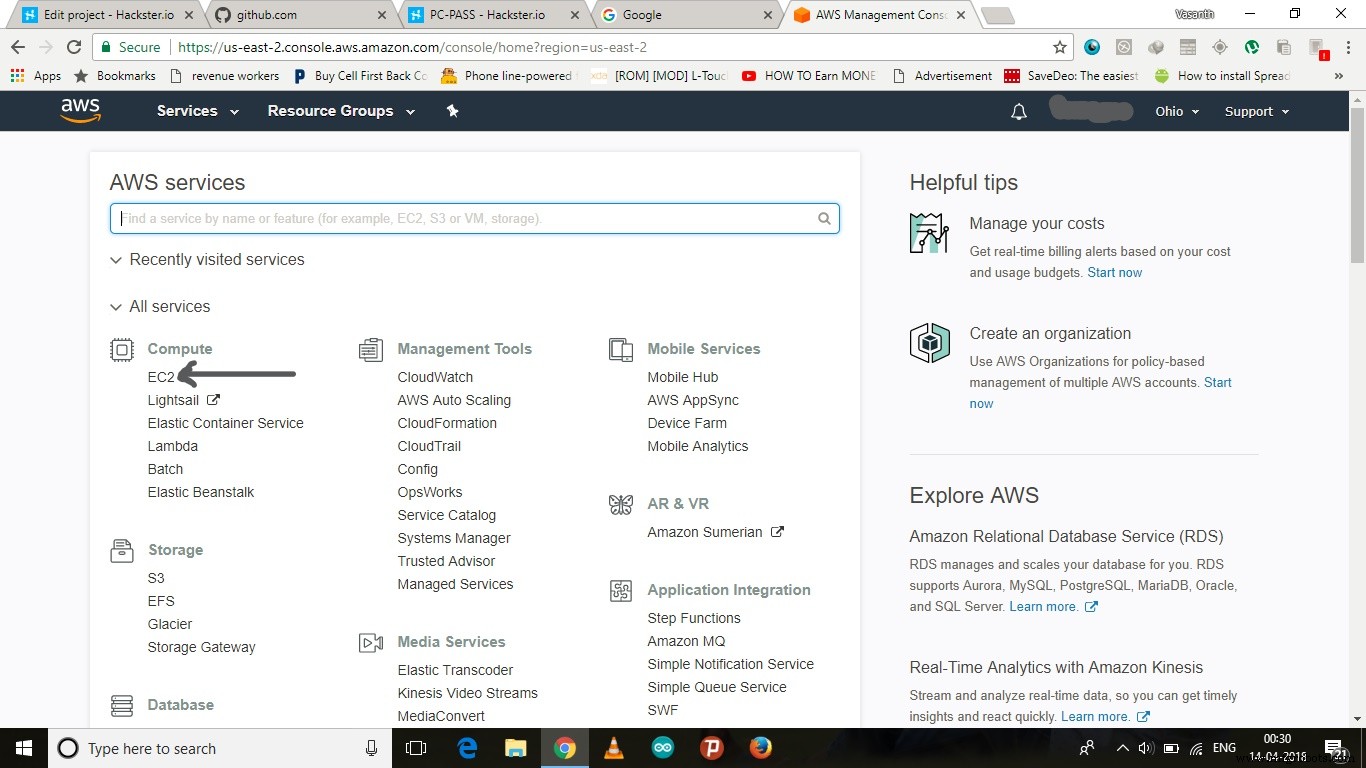
Task: Open the EC2 service link
Action: pos(161,377)
